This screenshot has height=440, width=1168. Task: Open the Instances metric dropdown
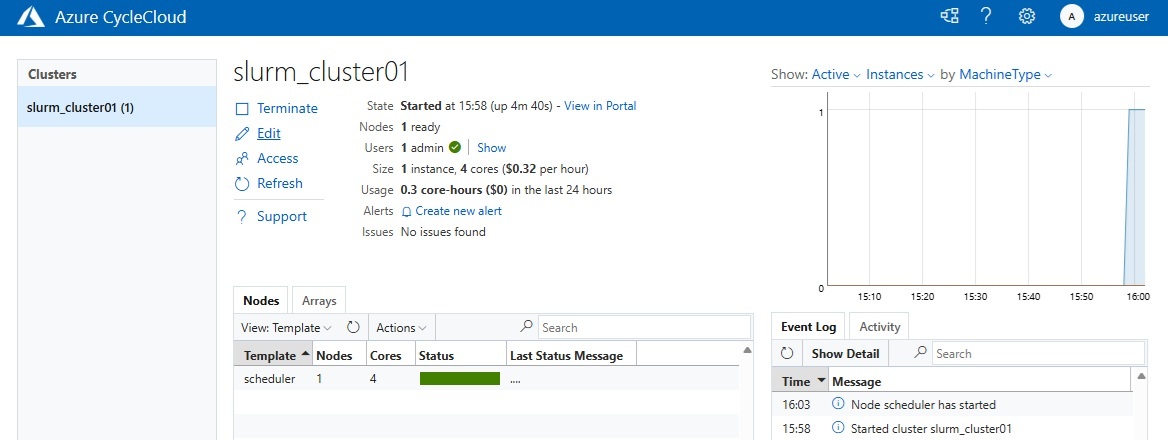pos(900,74)
